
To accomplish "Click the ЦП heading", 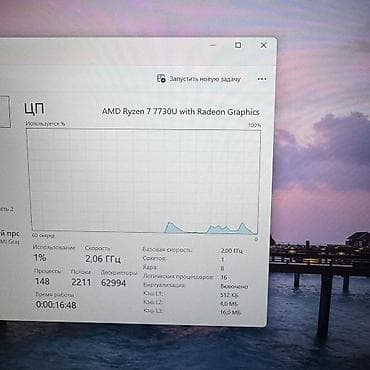I will point(34,109).
